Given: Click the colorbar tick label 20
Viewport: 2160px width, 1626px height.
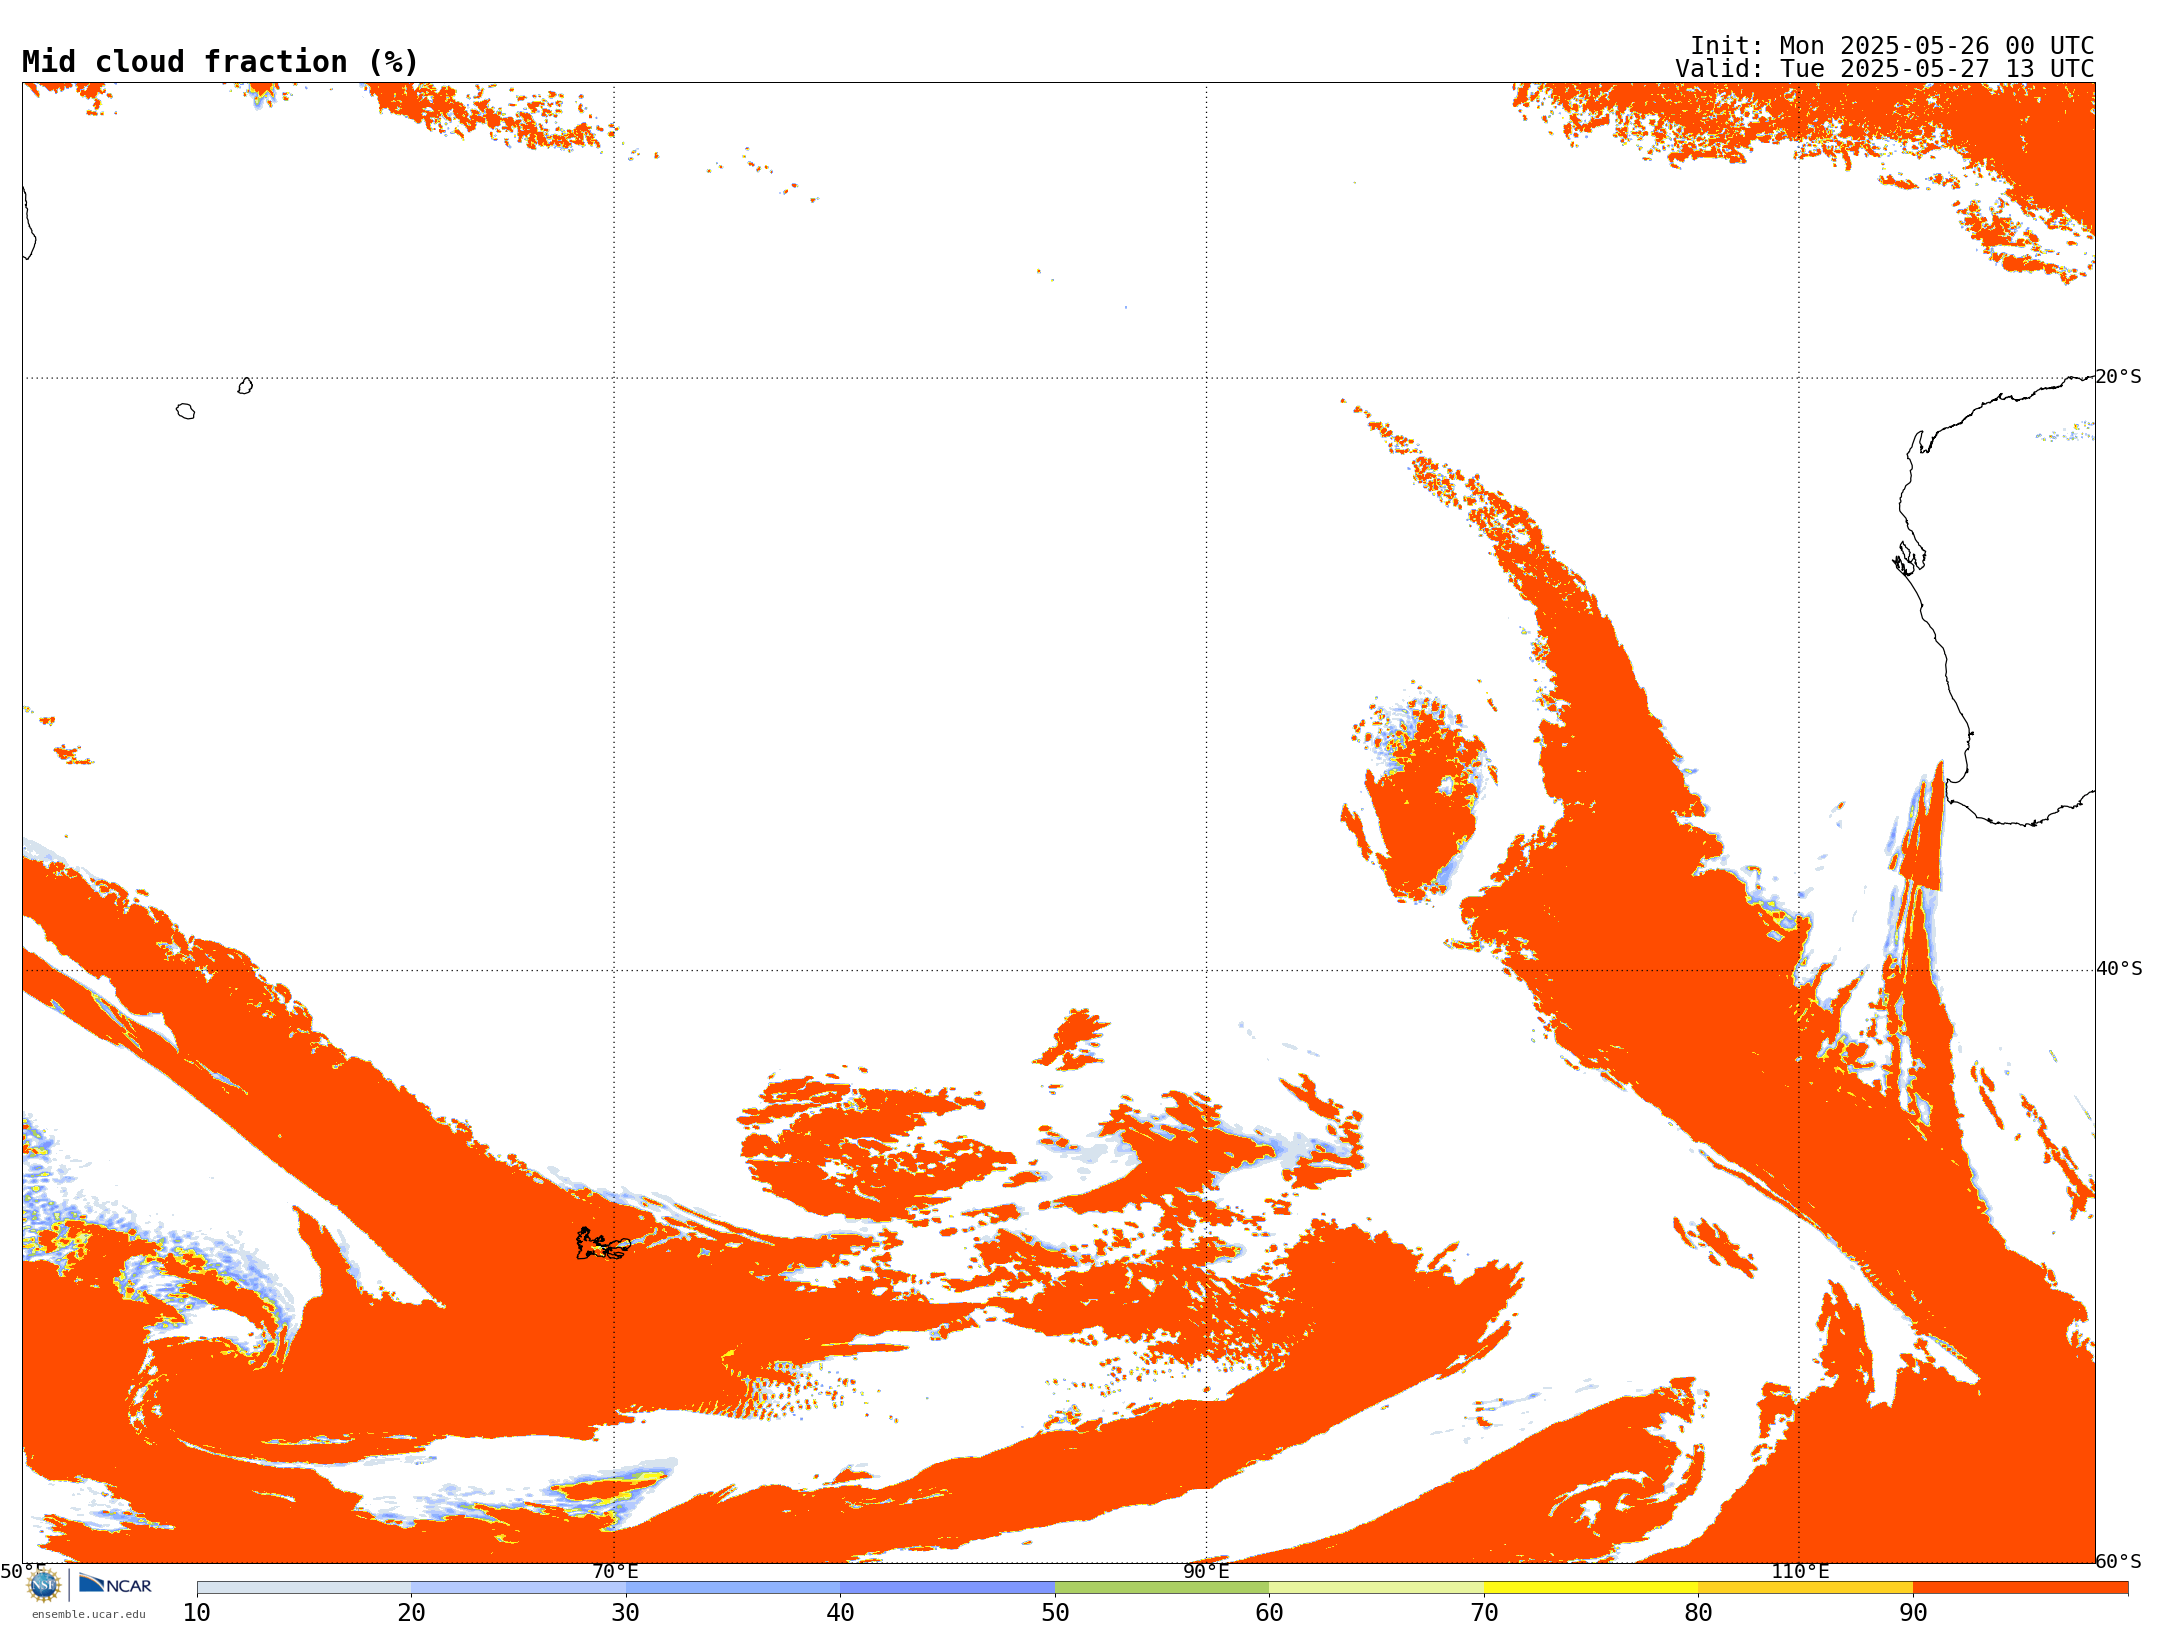Looking at the screenshot, I should click(411, 1613).
